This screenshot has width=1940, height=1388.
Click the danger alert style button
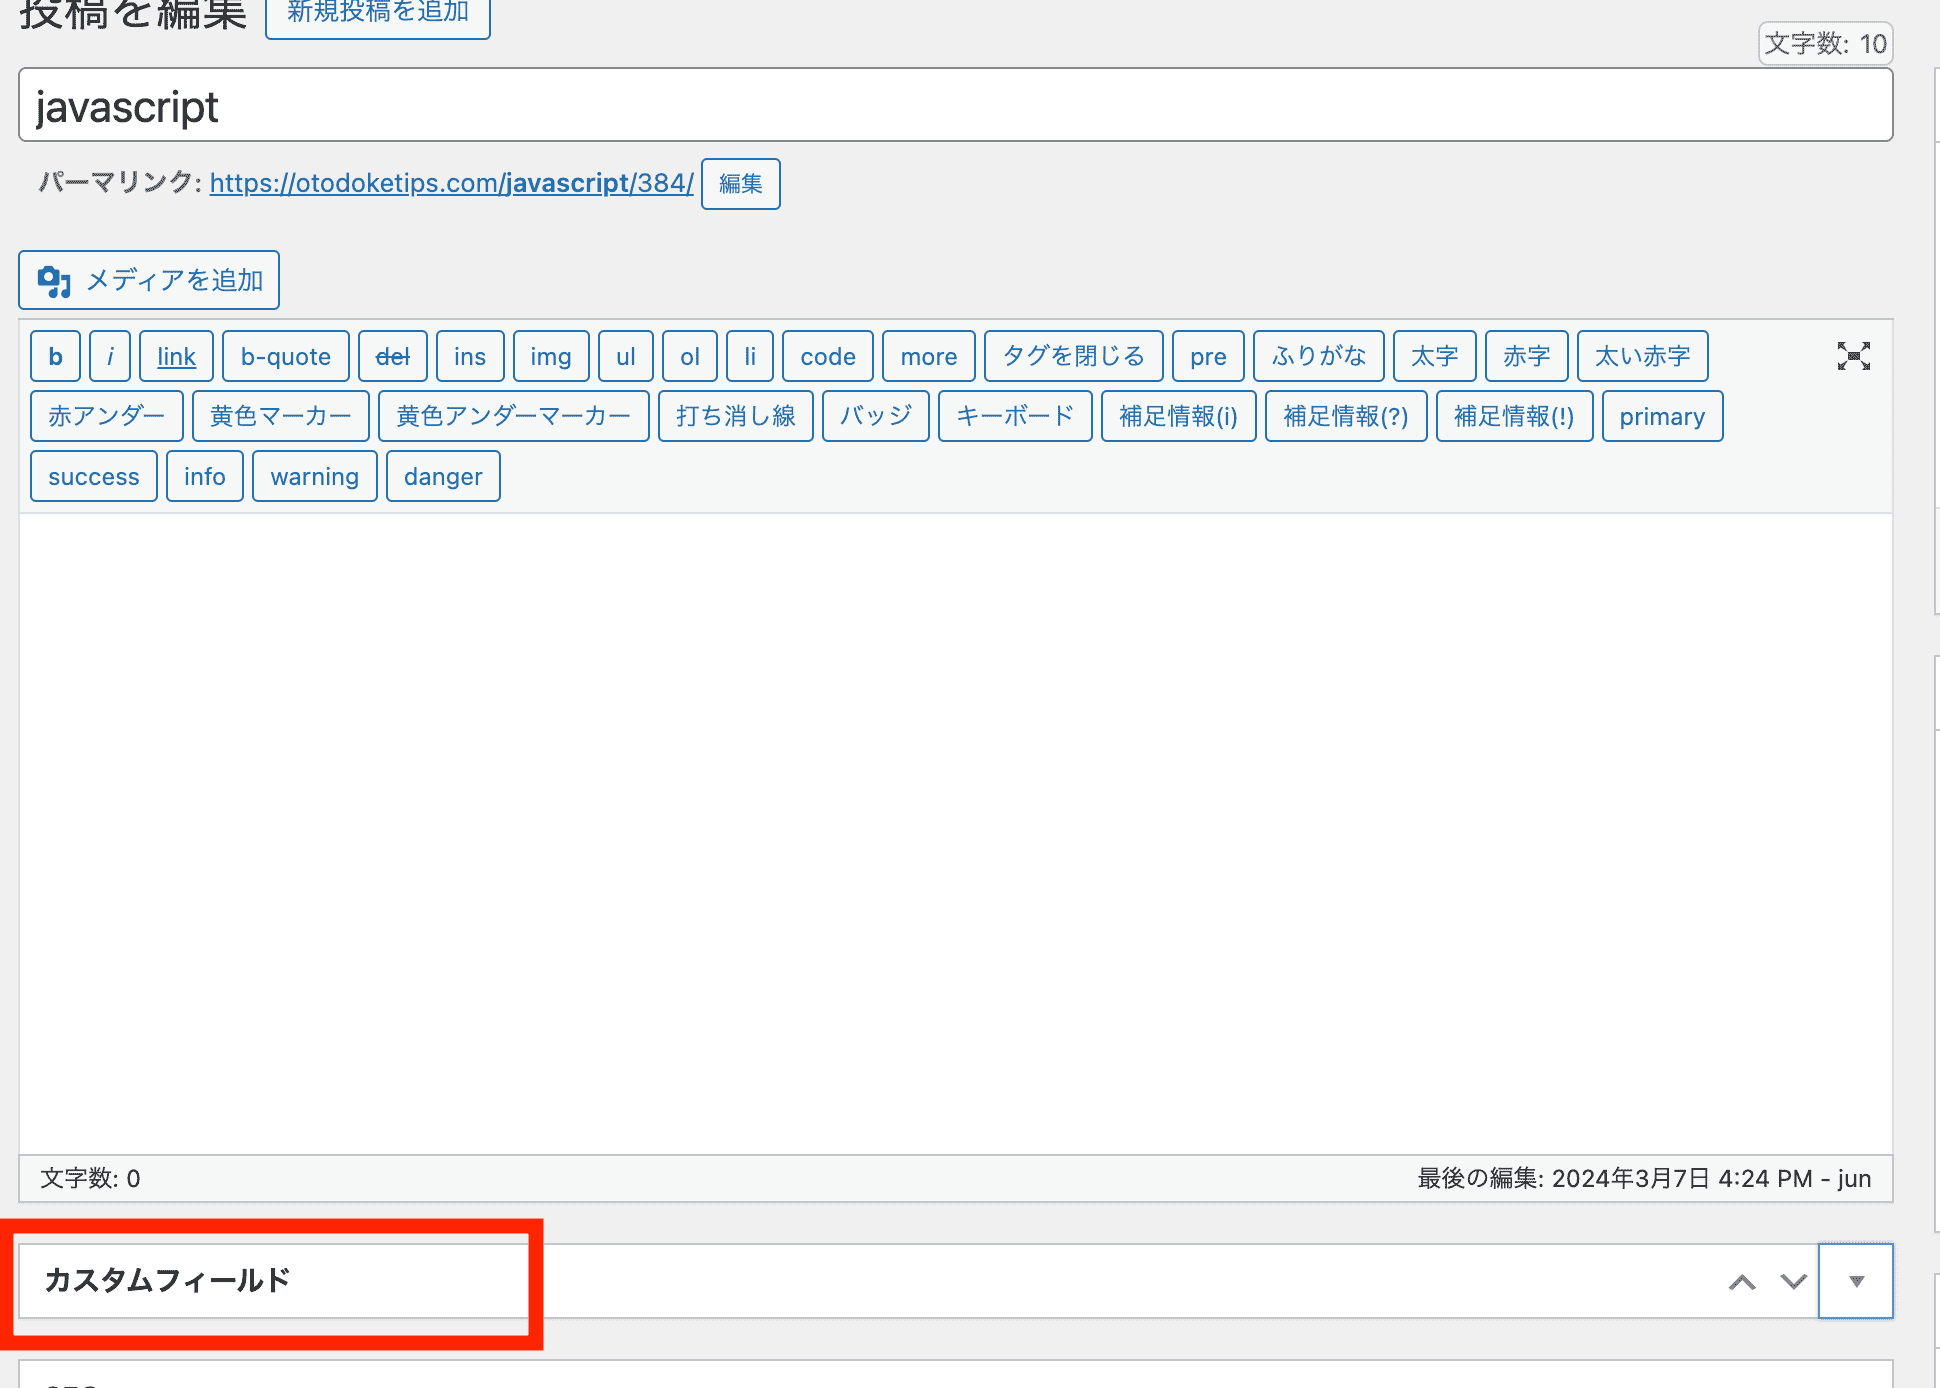[x=443, y=476]
